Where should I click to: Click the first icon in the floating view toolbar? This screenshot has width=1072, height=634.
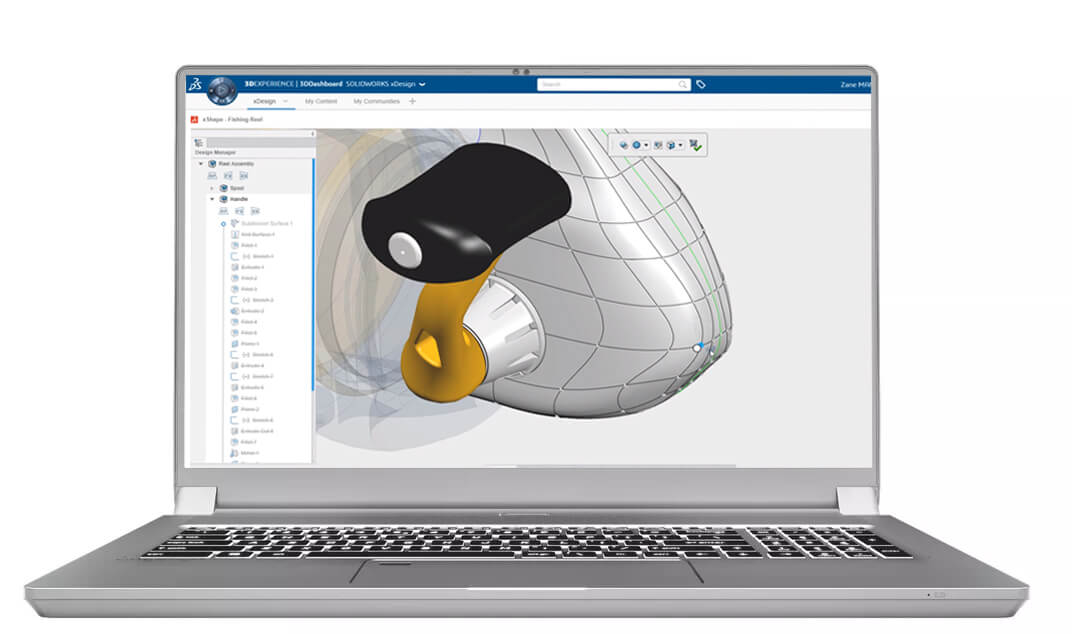(623, 145)
